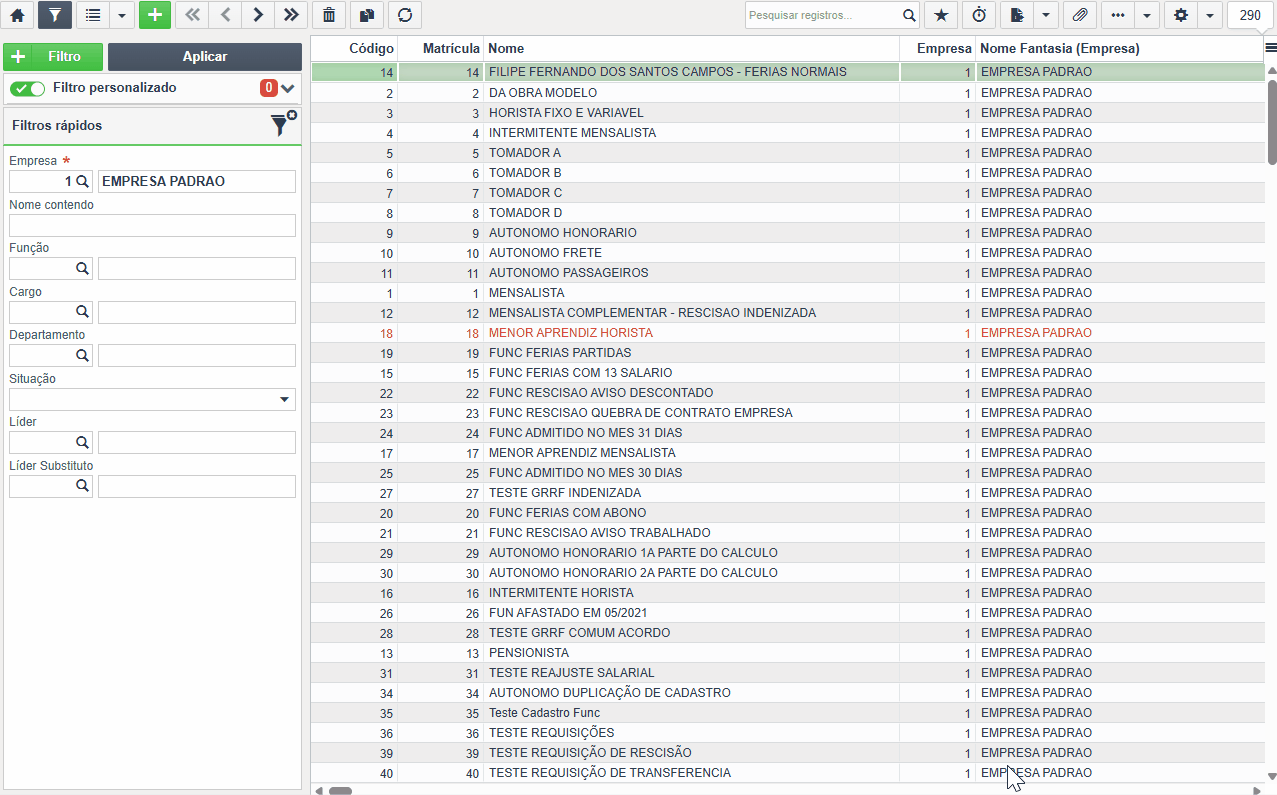Jump to first record arrow
Screen dimensions: 1277x795
click(x=193, y=15)
